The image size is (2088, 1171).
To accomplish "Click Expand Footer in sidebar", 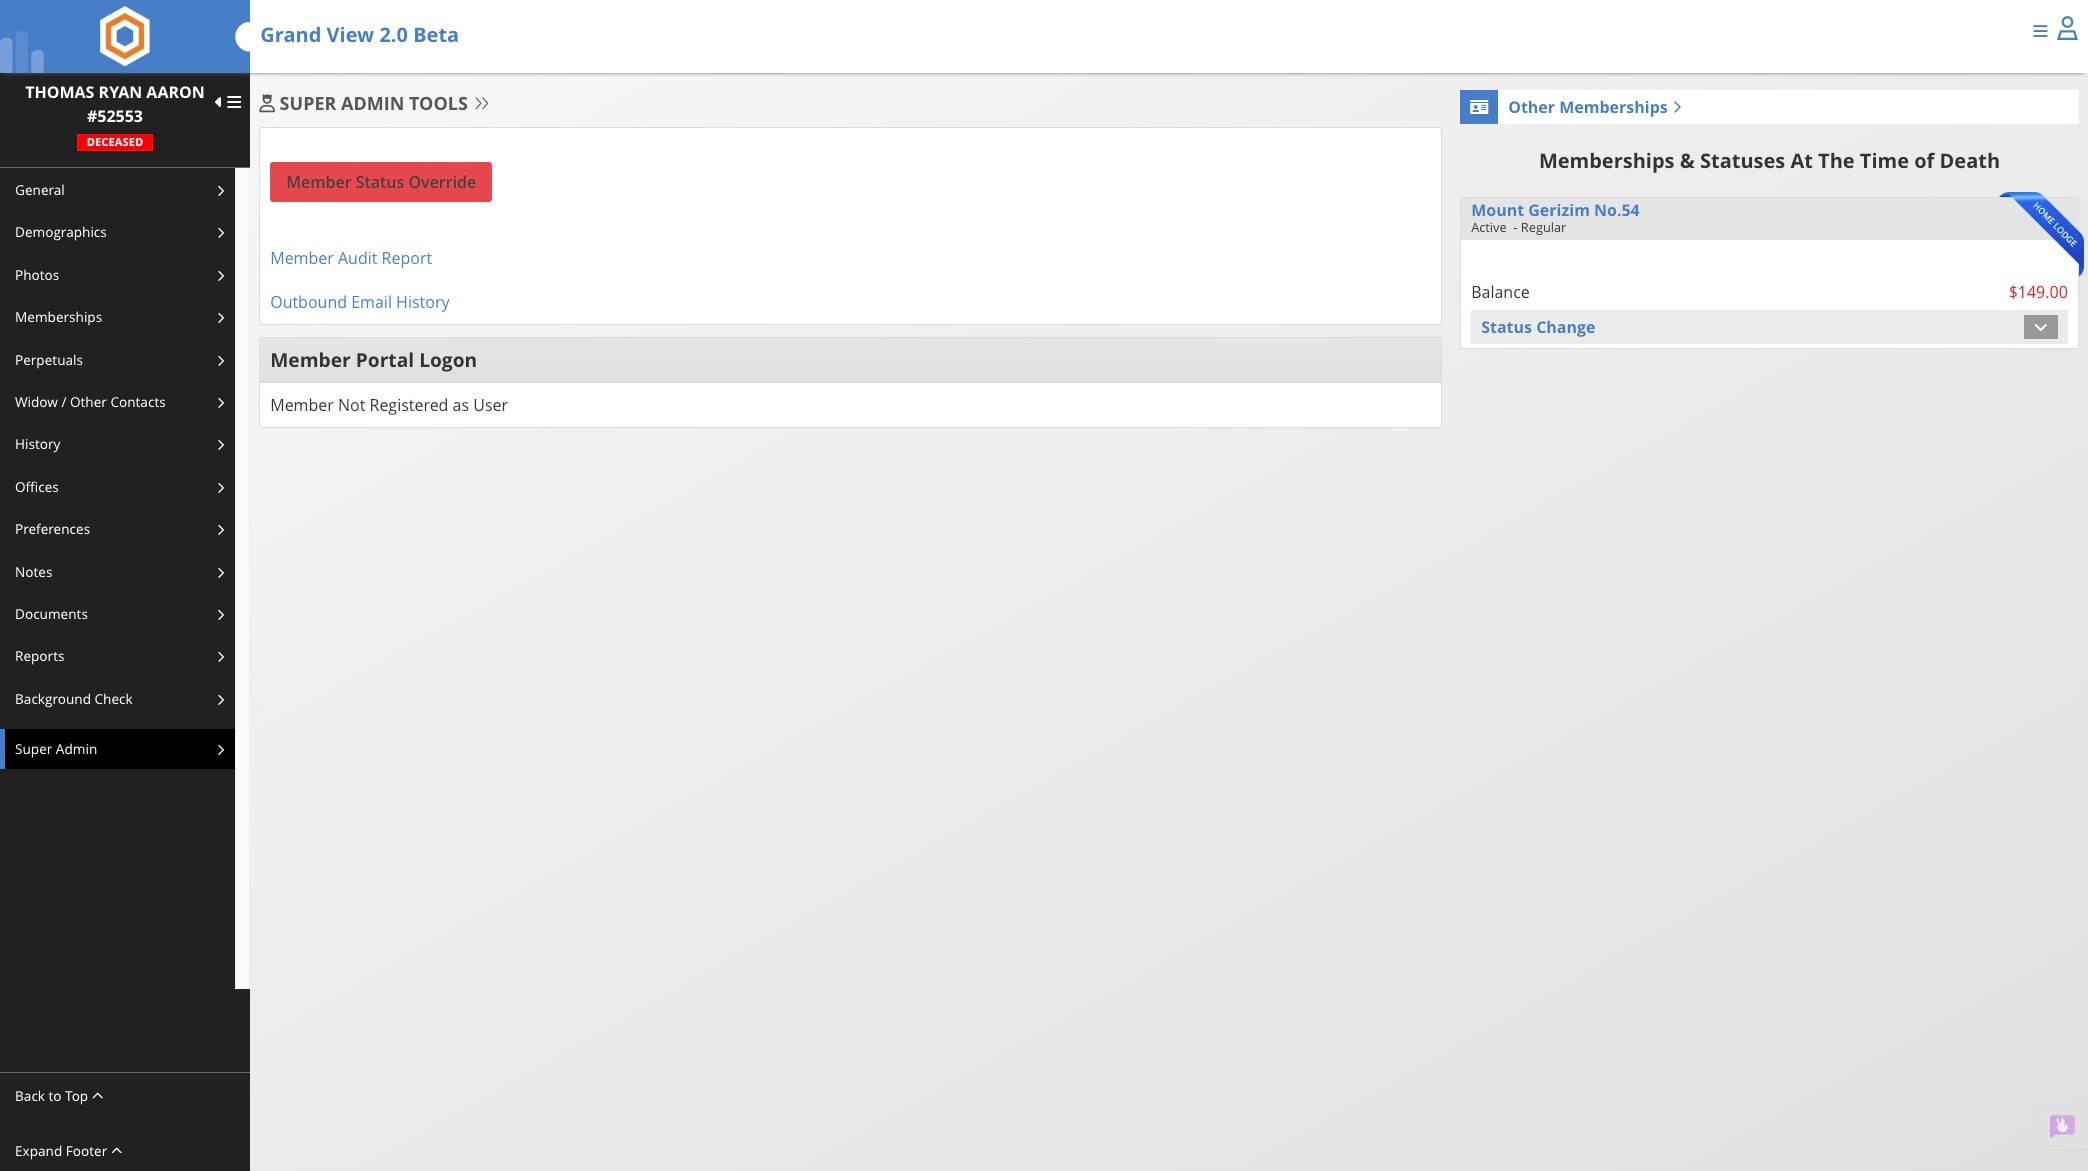I will point(68,1151).
